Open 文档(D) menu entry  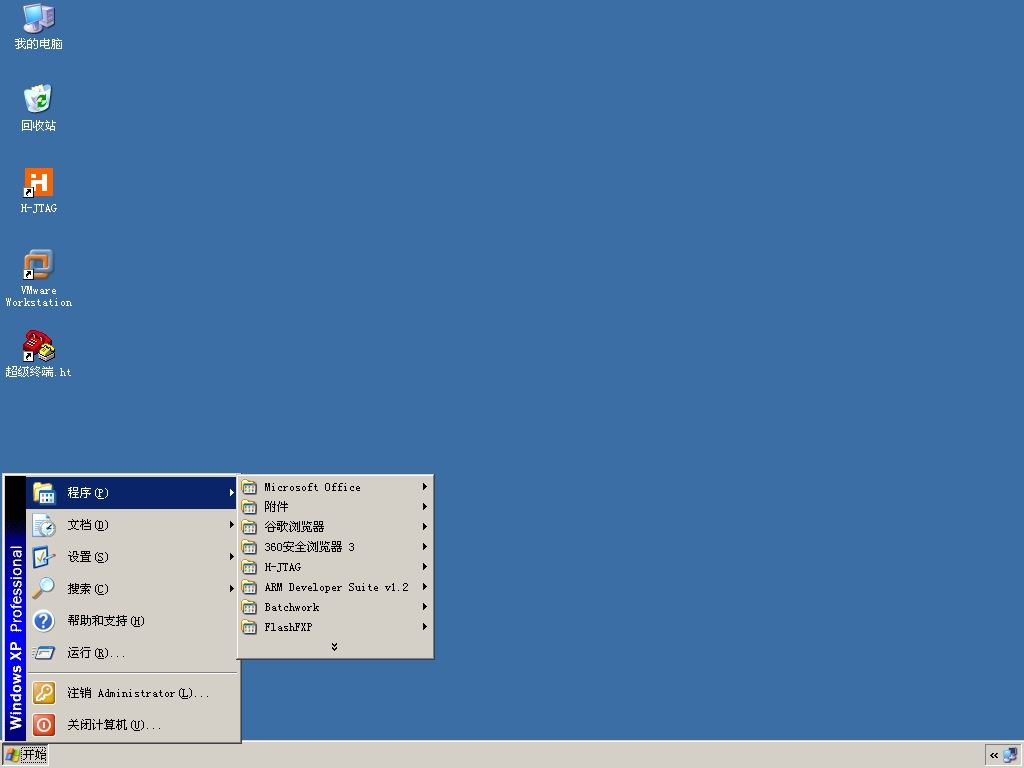(x=132, y=525)
